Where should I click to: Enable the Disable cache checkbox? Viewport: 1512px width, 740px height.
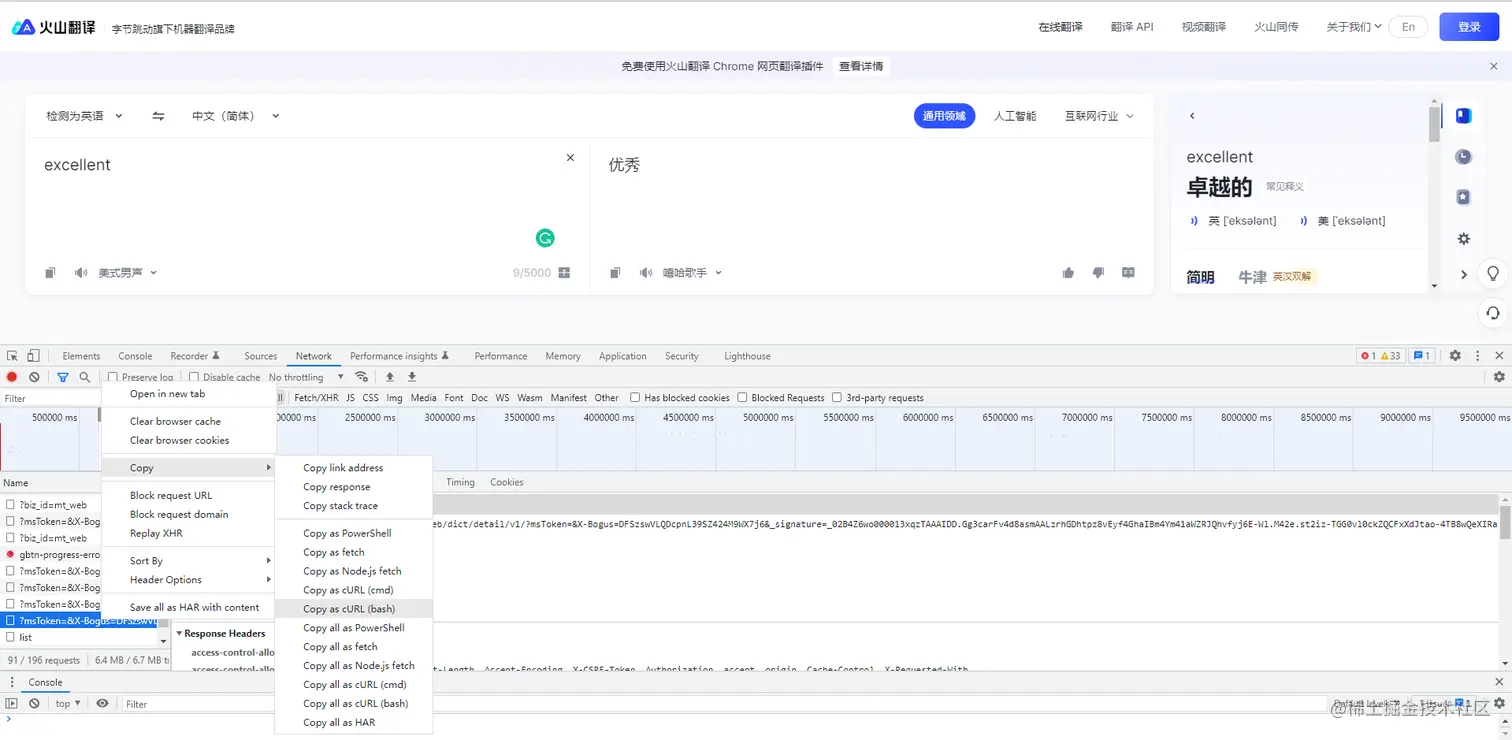pyautogui.click(x=194, y=377)
